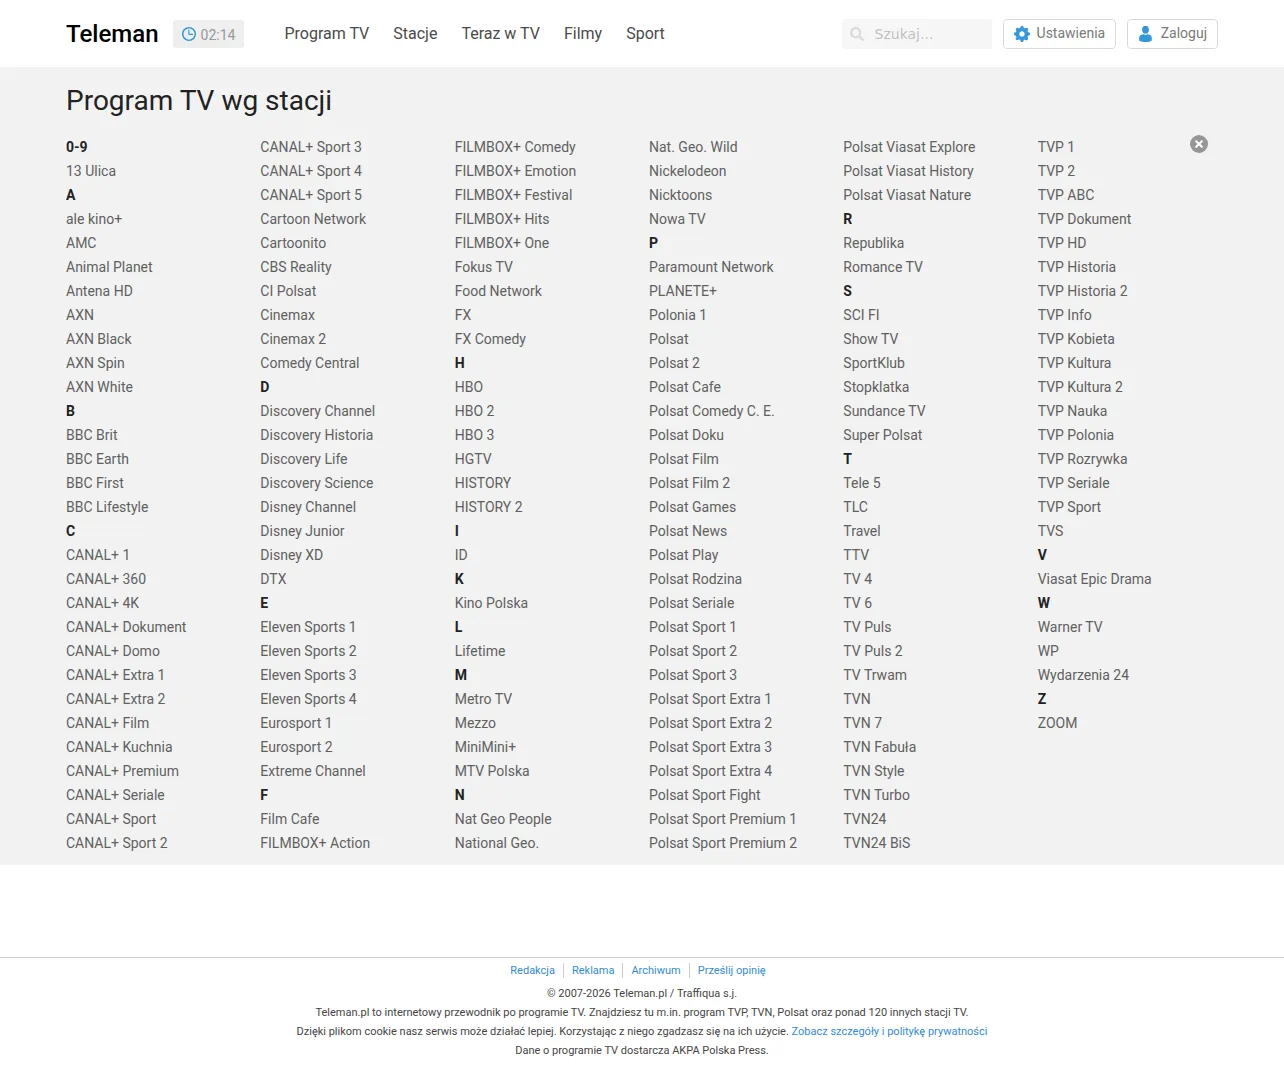Select HISTORY 2 channel

[489, 507]
